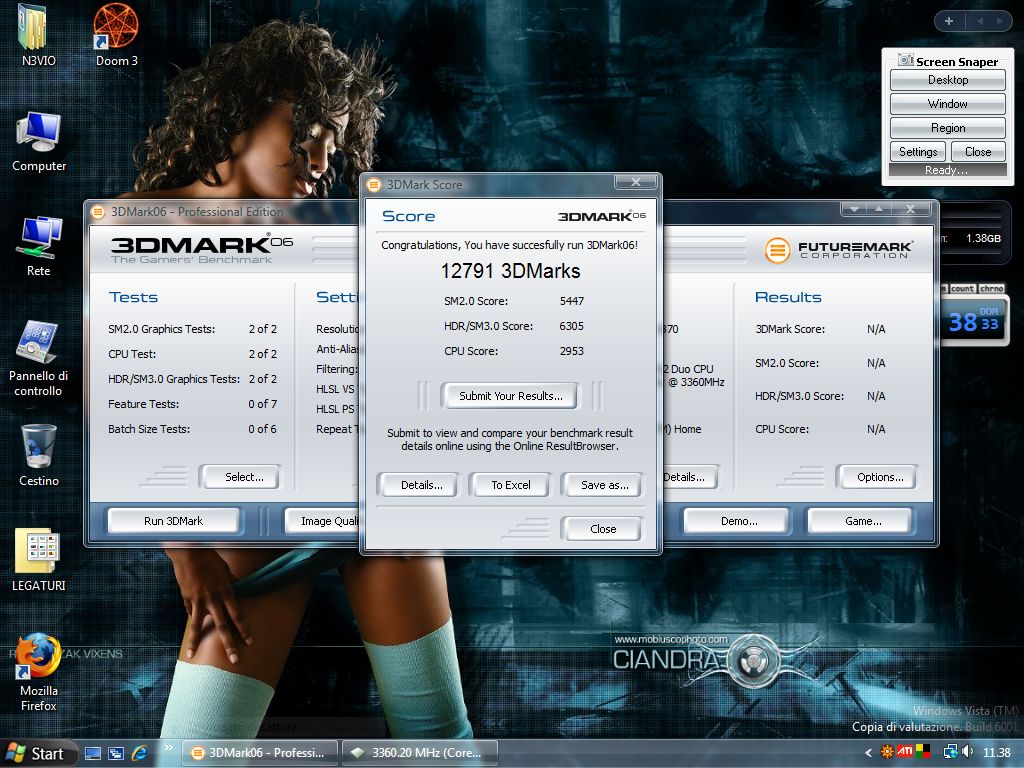Expand the quick launch overflow chevron
The width and height of the screenshot is (1024, 768).
pos(168,747)
